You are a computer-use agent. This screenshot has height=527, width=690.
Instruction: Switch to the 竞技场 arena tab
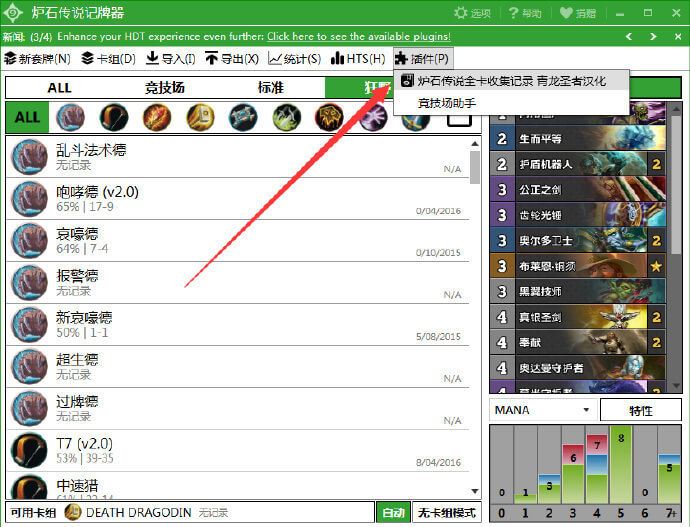pos(165,88)
